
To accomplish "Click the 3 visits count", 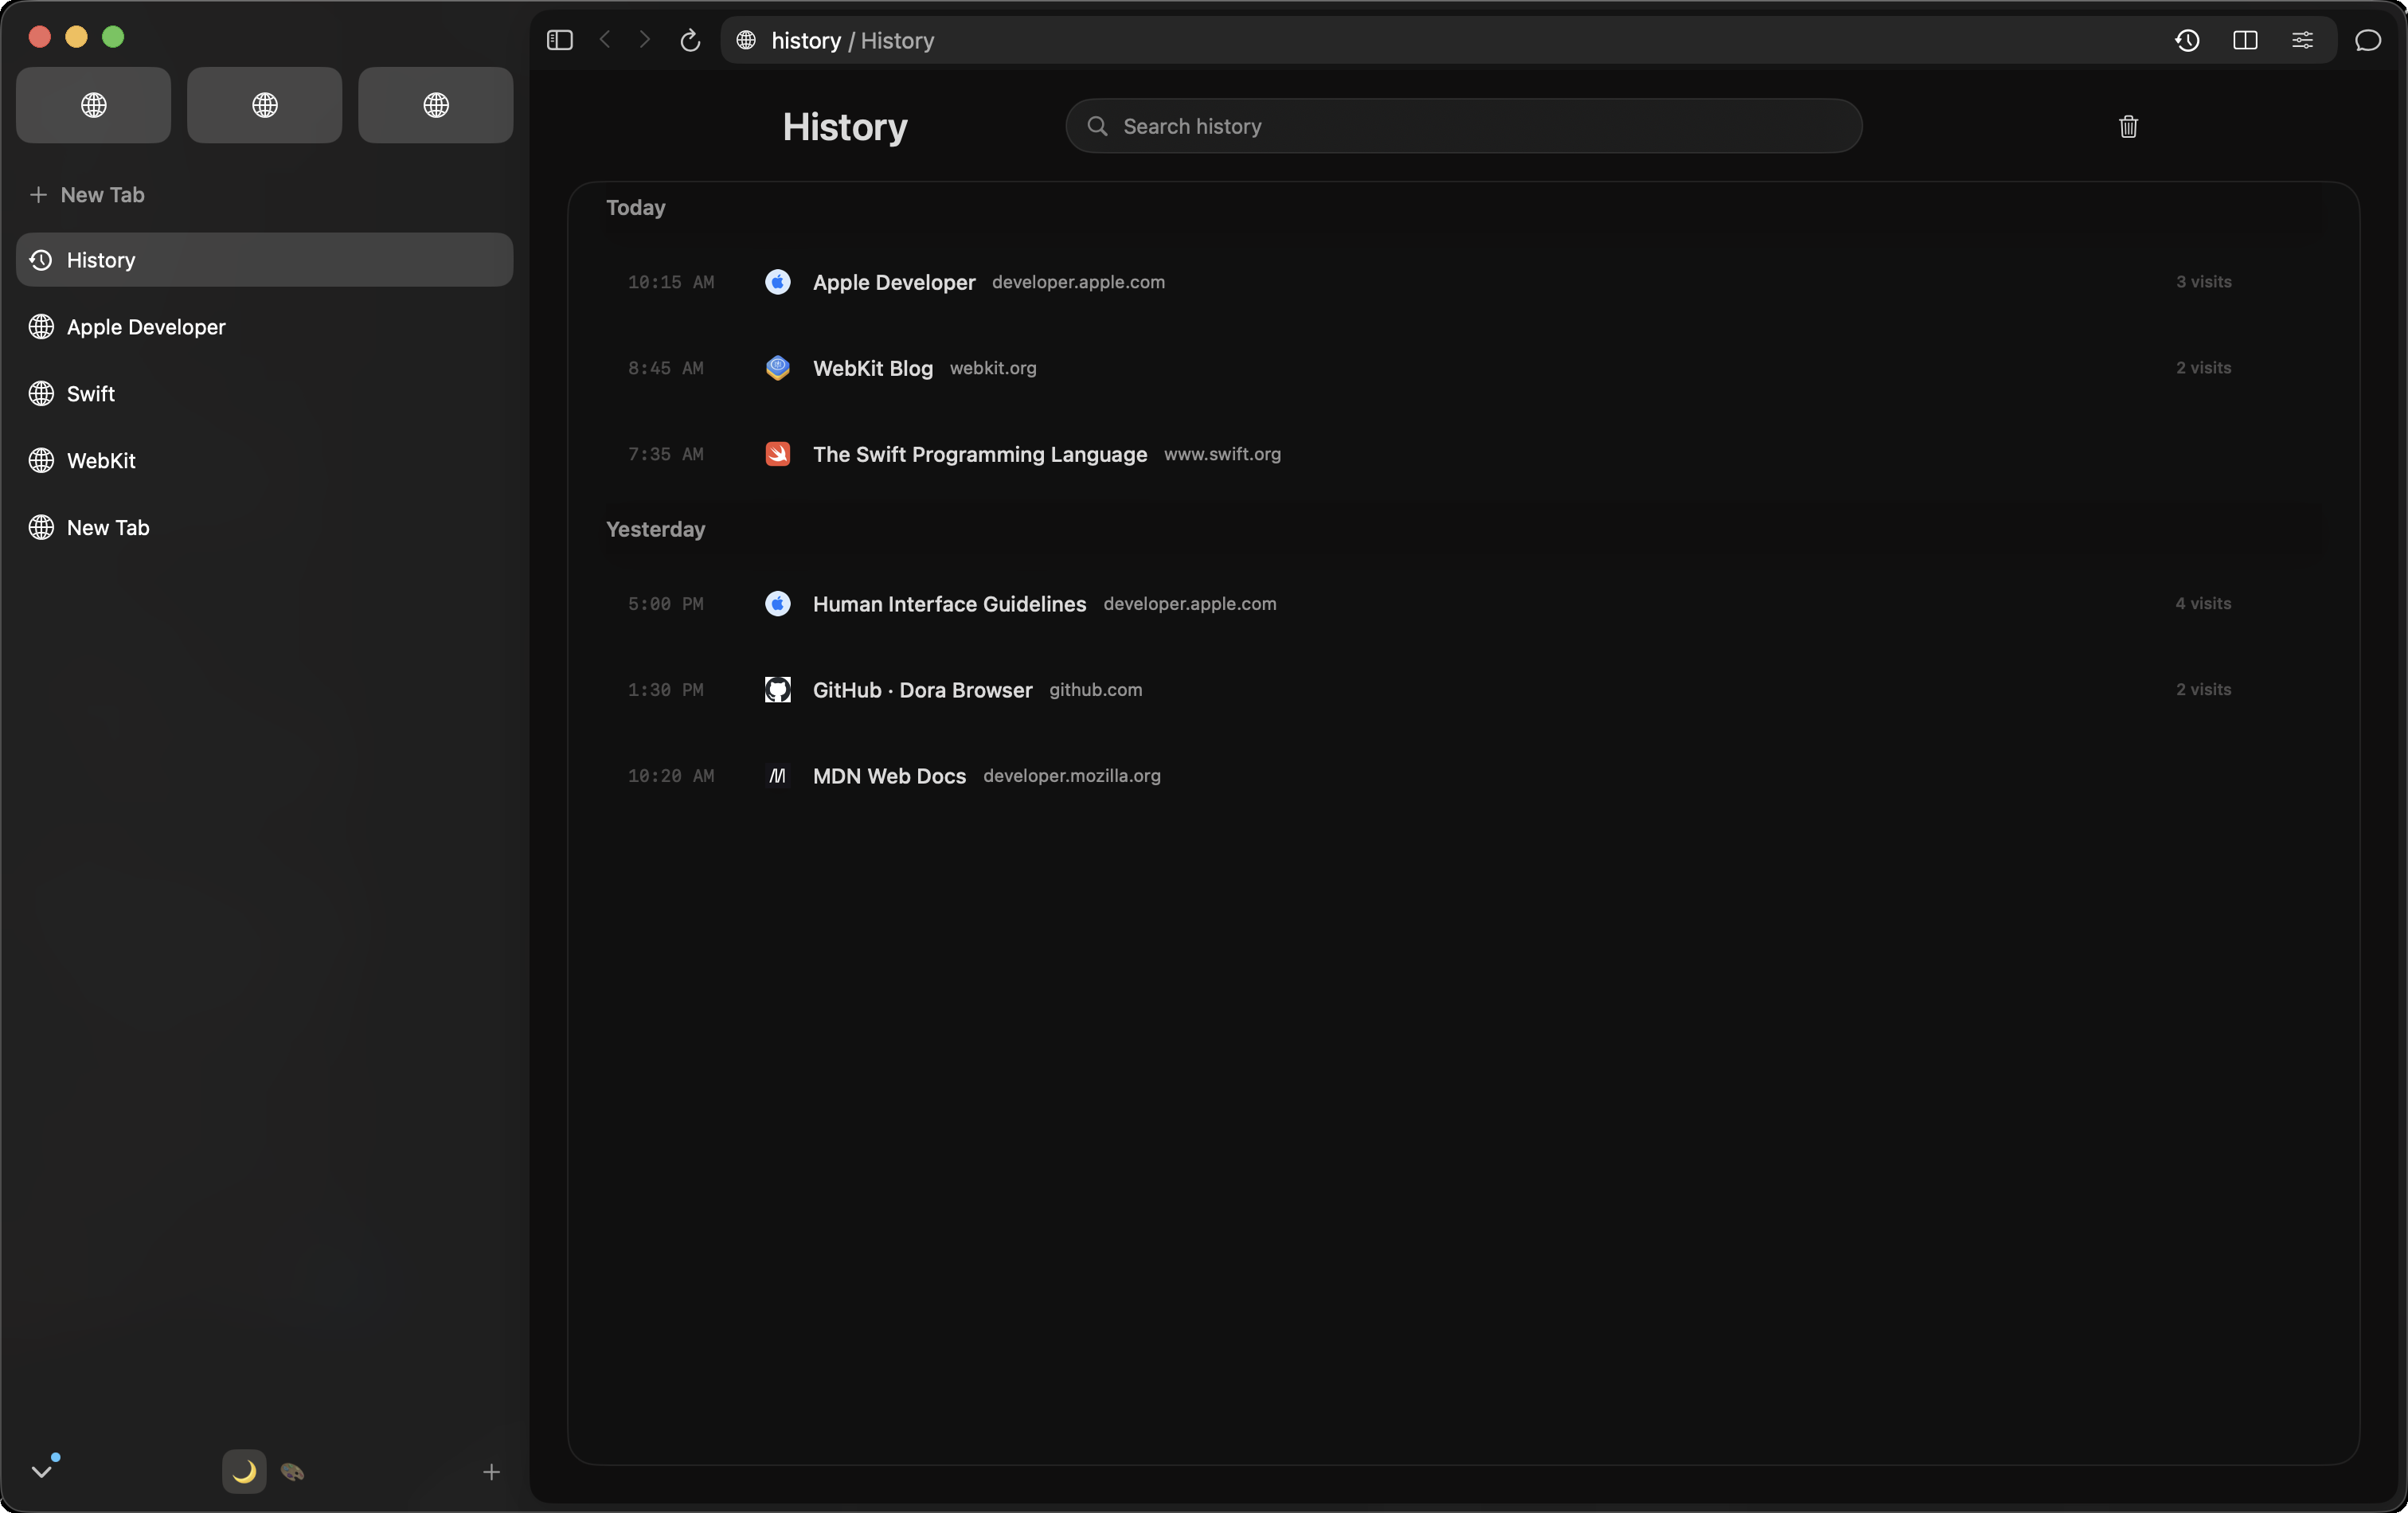I will point(2203,282).
